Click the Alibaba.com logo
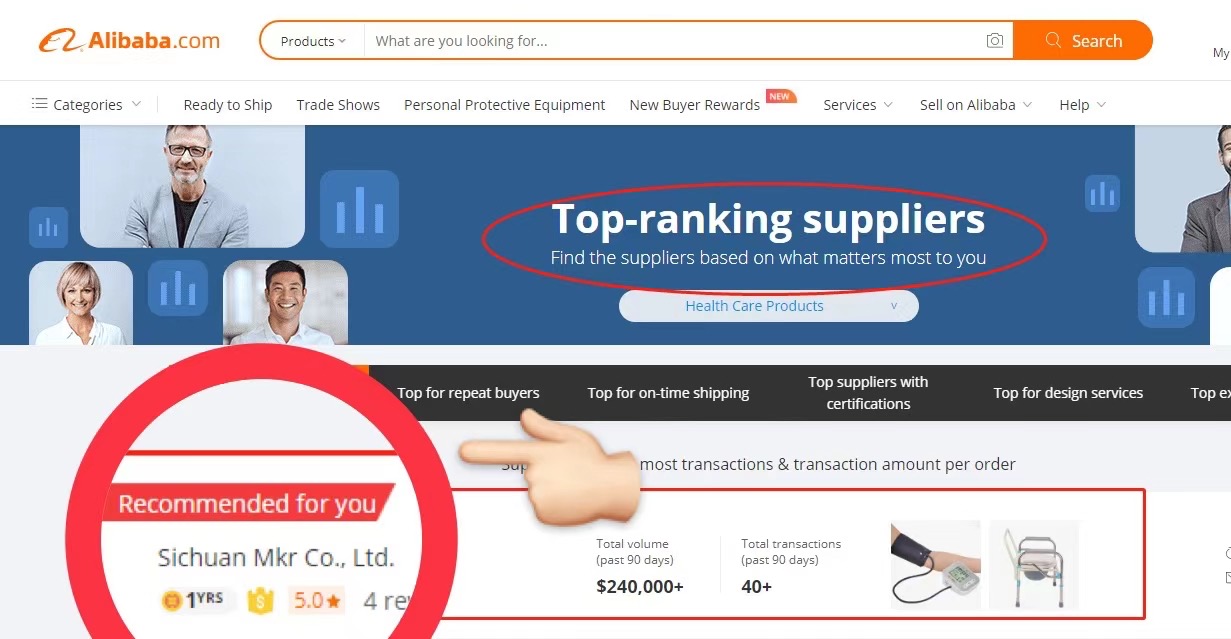The width and height of the screenshot is (1231, 639). point(129,41)
